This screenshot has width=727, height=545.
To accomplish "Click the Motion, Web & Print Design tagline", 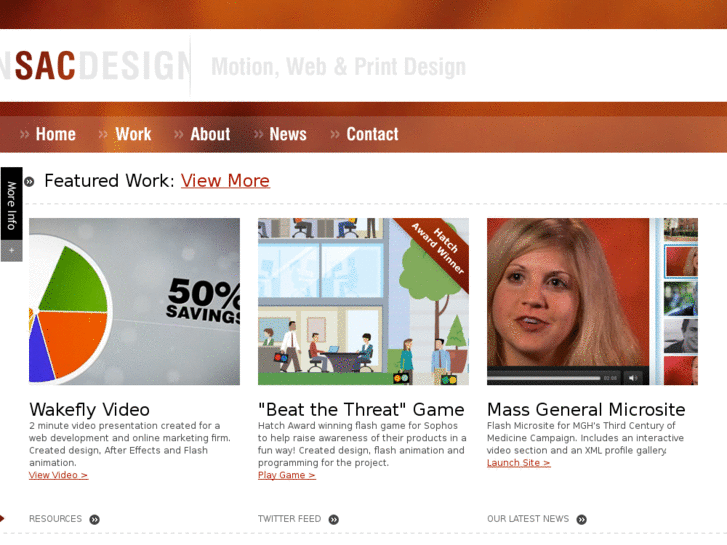I will [338, 66].
